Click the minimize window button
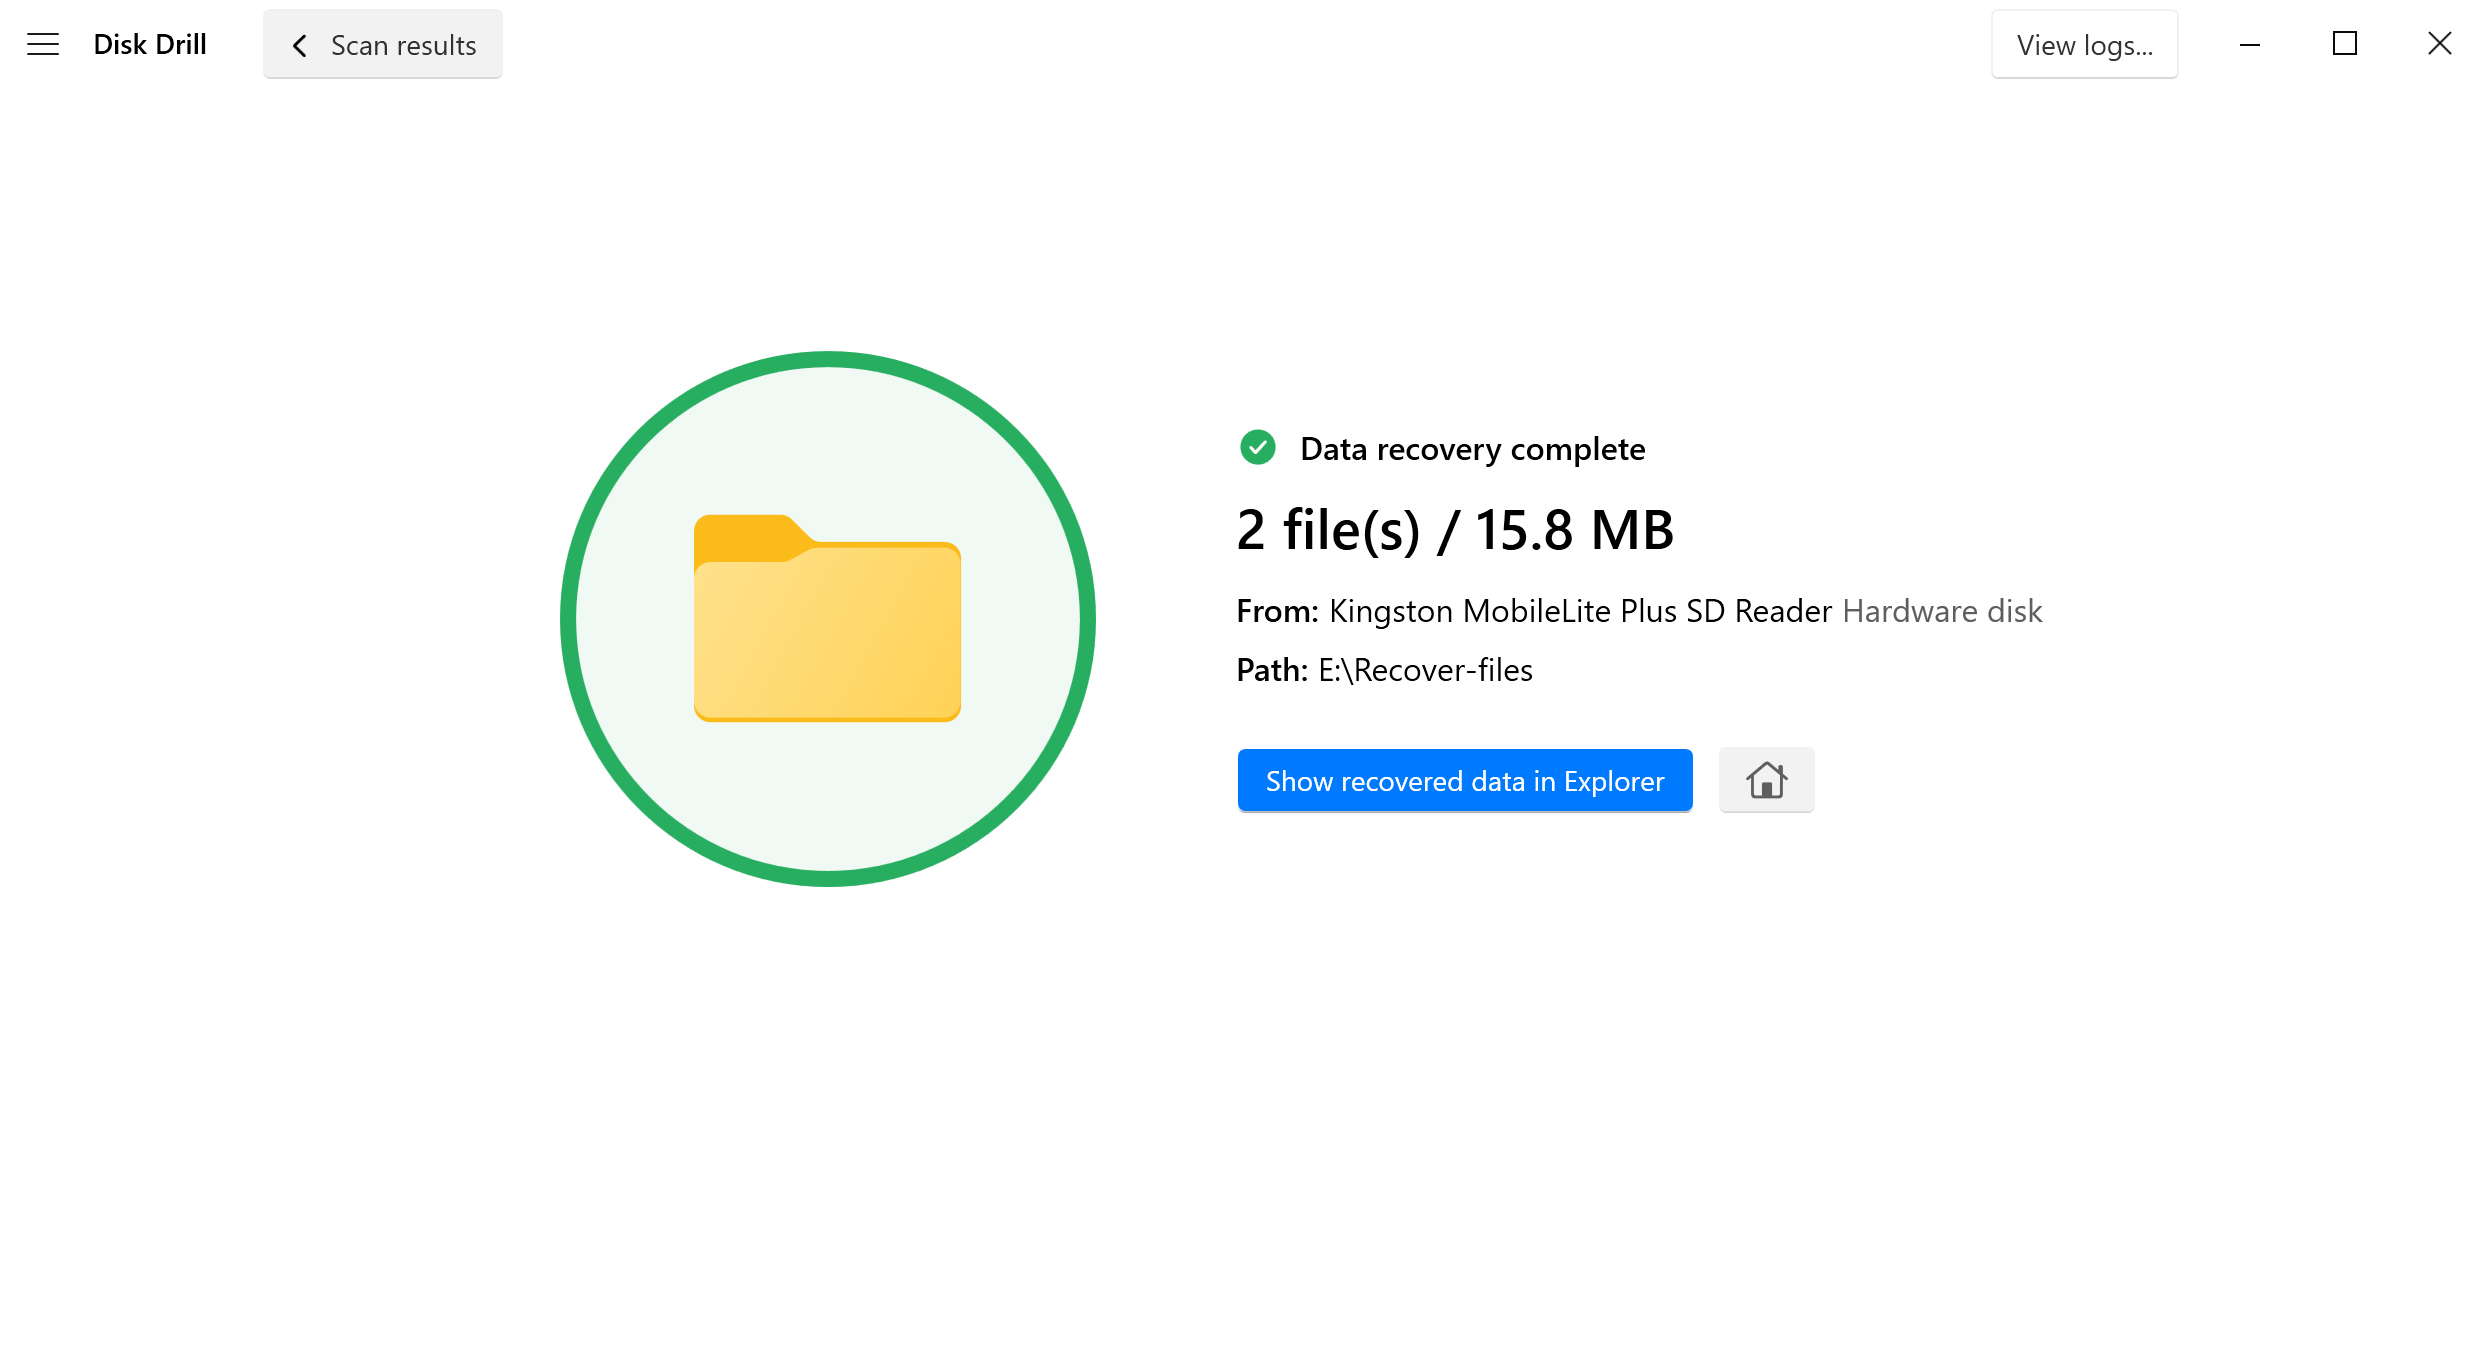The width and height of the screenshot is (2484, 1348). [2250, 45]
